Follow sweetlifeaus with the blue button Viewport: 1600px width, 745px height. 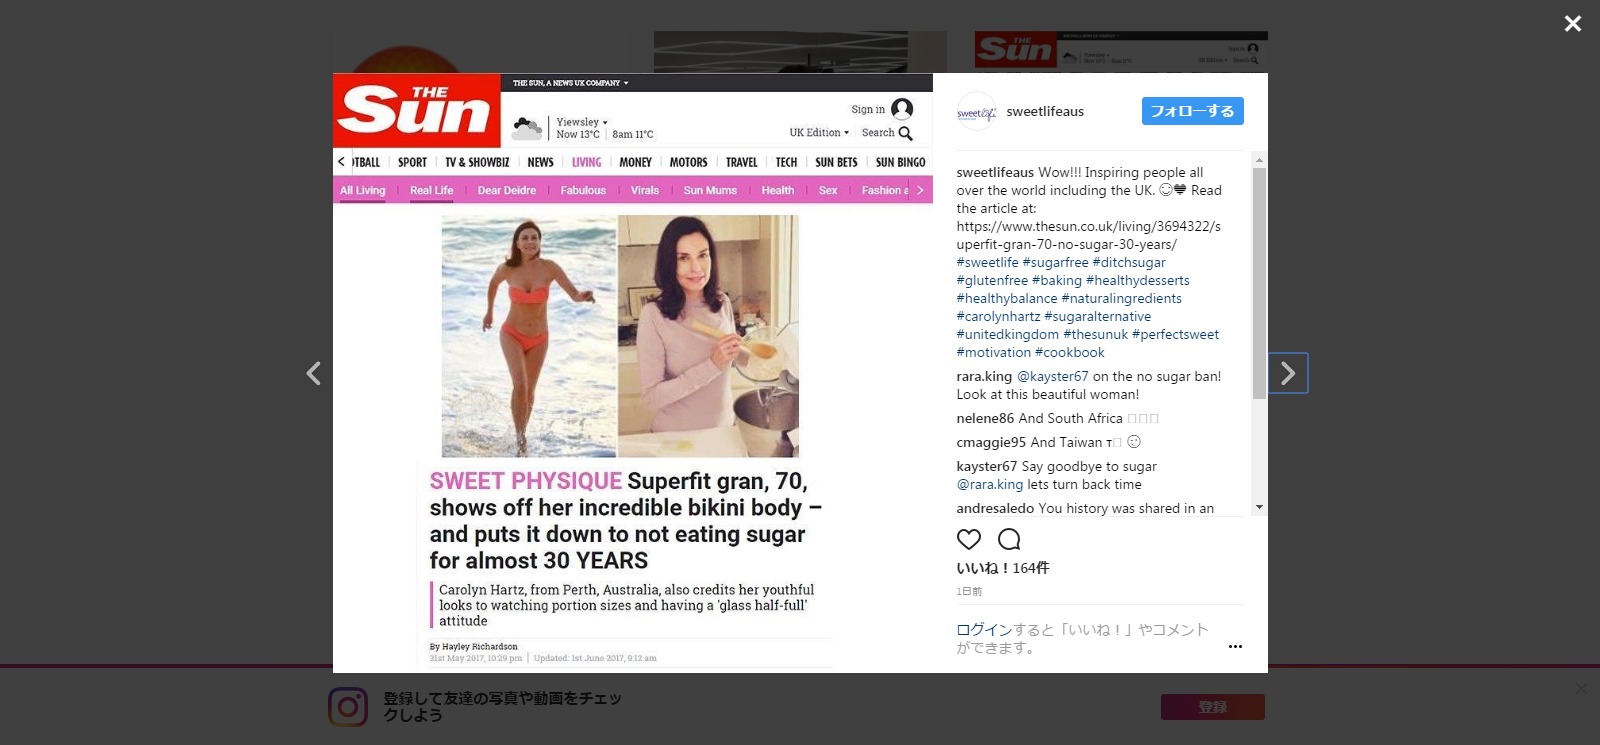(x=1192, y=111)
